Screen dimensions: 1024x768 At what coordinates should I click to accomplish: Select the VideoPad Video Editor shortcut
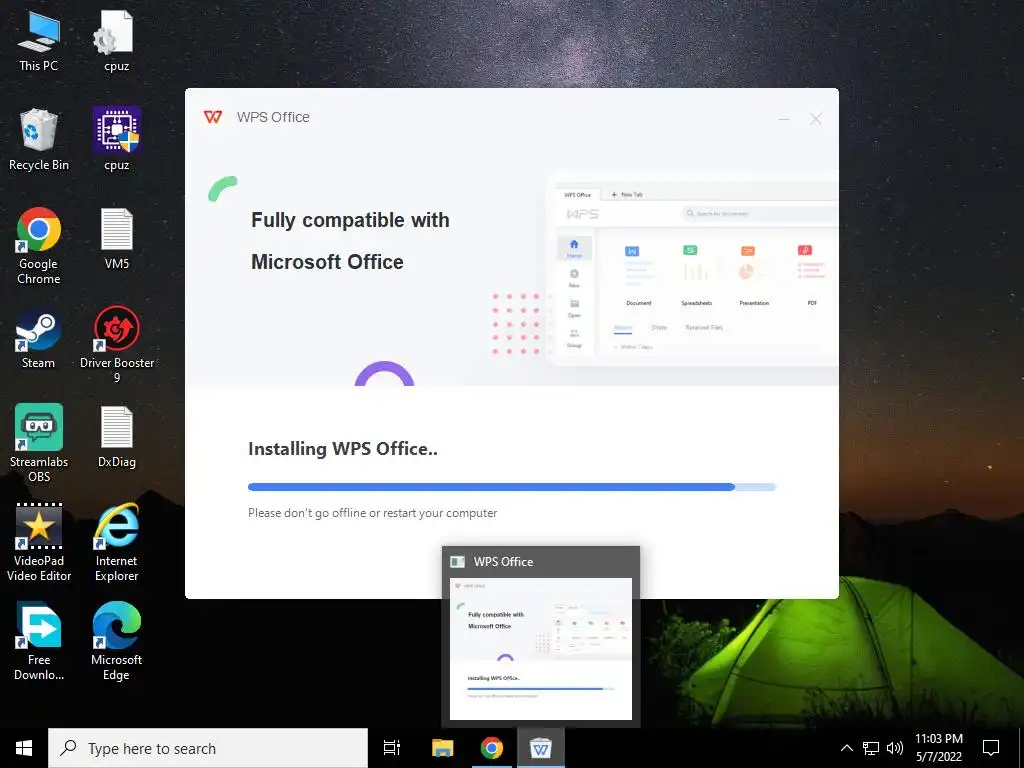point(39,542)
